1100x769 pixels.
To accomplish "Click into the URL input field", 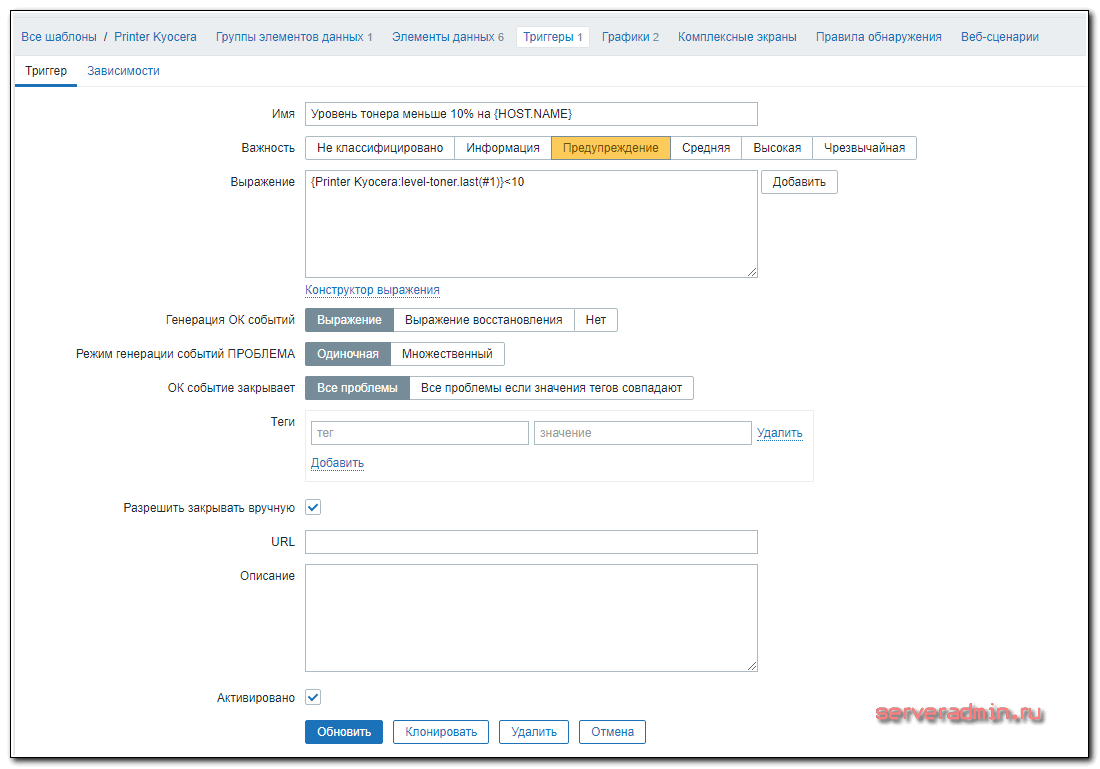I will pyautogui.click(x=531, y=542).
